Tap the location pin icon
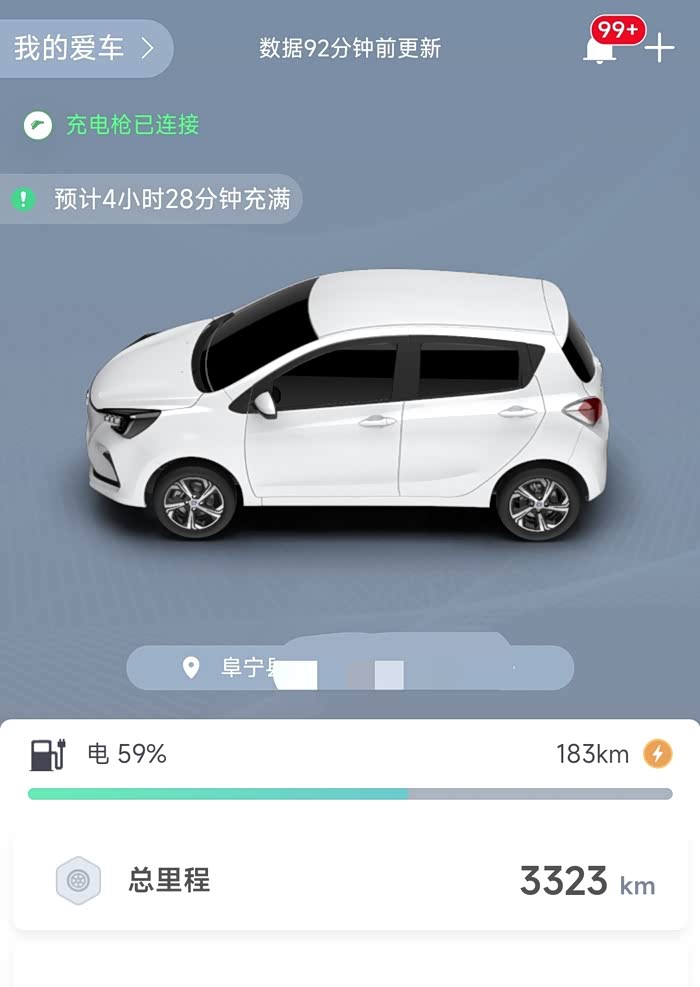 pyautogui.click(x=191, y=667)
